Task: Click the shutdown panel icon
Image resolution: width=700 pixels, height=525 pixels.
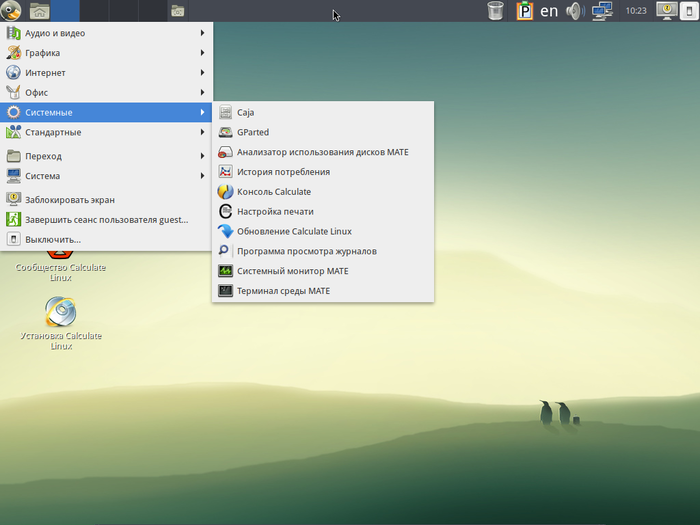Action: click(689, 11)
